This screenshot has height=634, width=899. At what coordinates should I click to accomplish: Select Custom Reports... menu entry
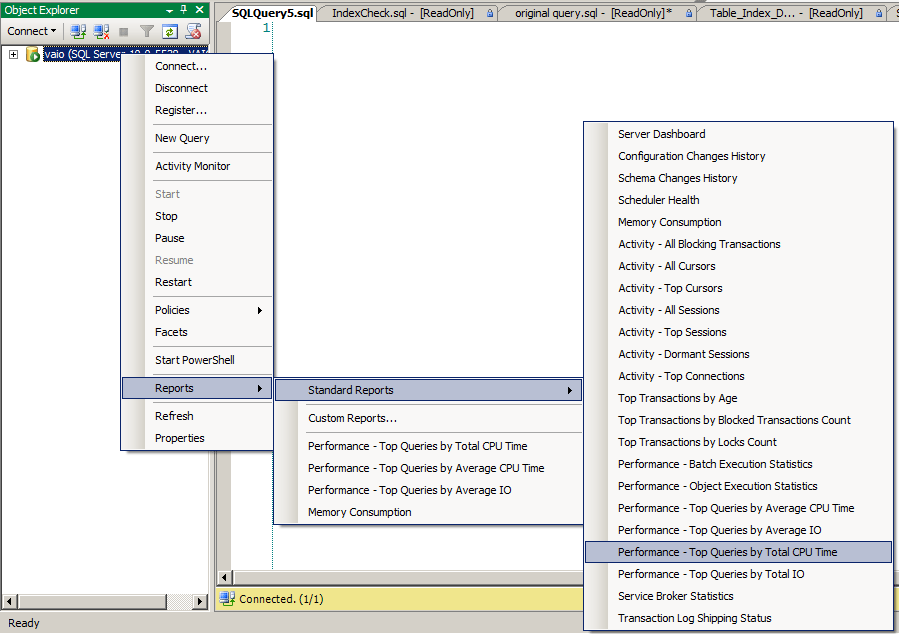352,418
